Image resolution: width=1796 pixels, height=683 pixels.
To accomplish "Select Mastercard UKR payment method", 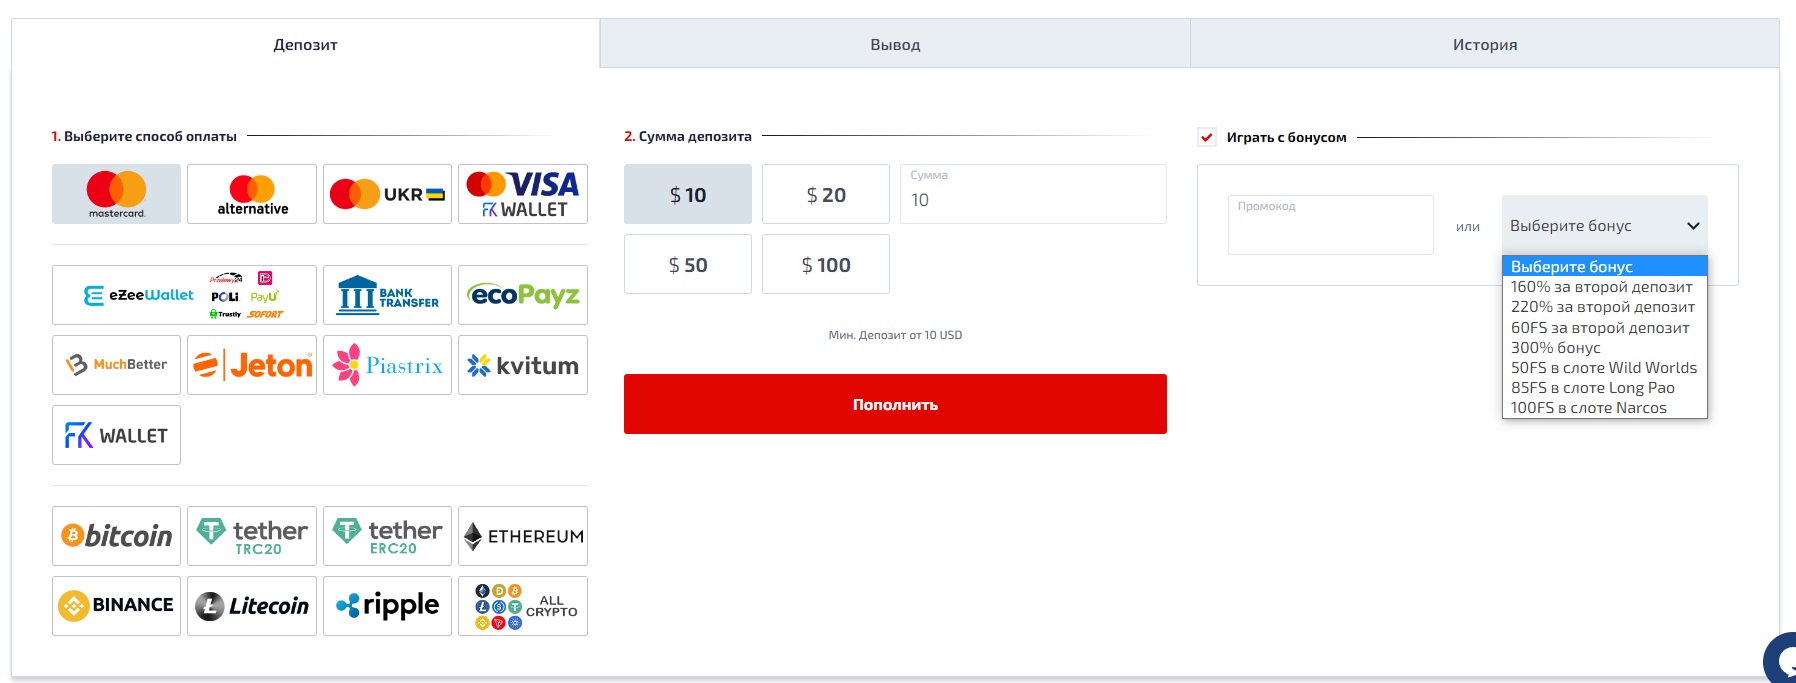I will coord(387,194).
